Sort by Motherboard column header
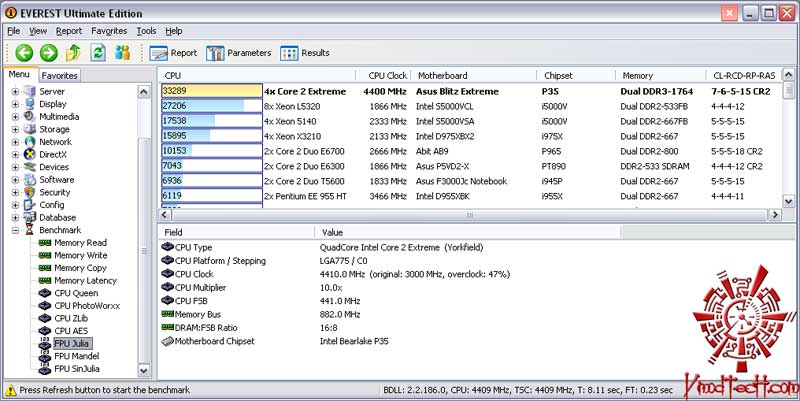The height and width of the screenshot is (401, 800). 473,76
